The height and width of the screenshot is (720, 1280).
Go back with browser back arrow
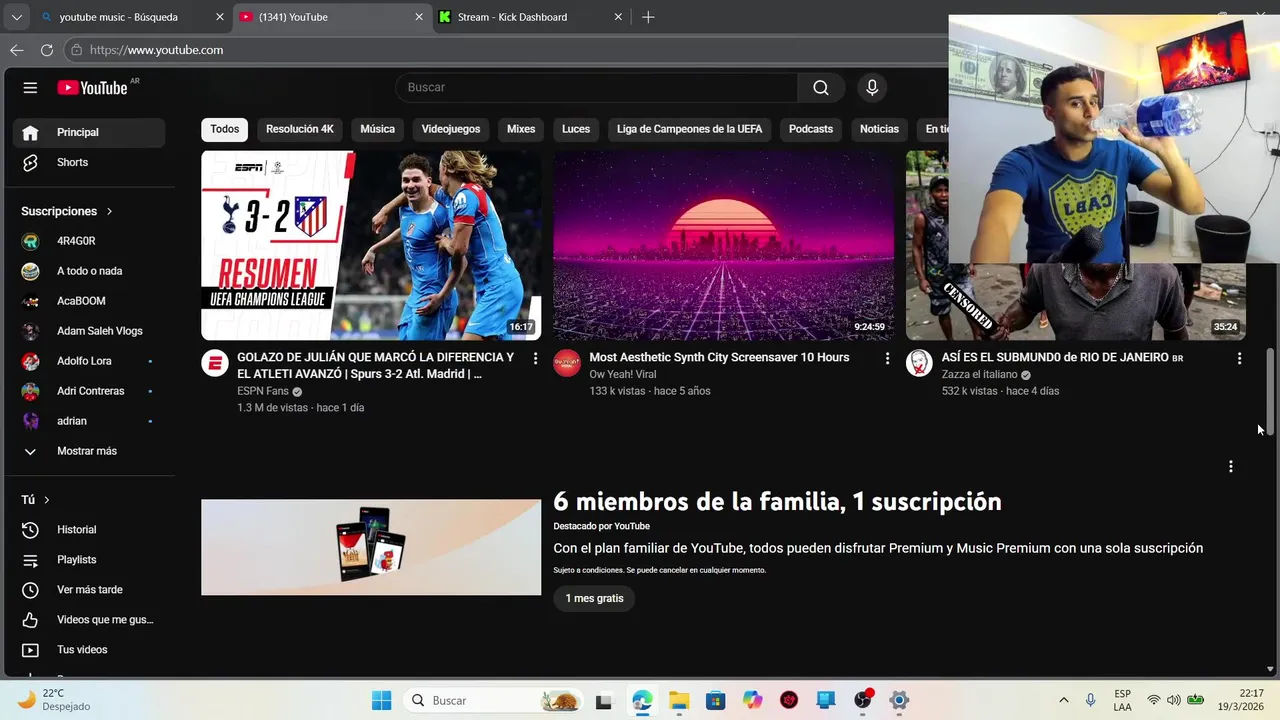click(x=17, y=50)
